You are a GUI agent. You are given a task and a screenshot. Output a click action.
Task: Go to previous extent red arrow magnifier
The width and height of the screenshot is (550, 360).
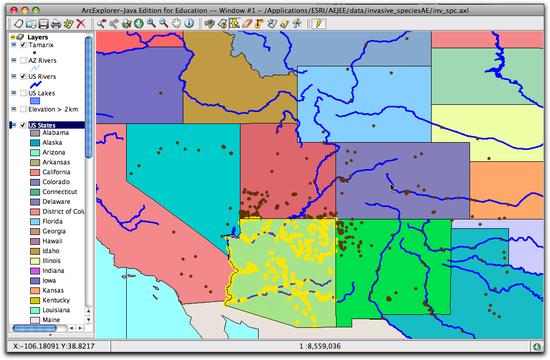coord(101,24)
